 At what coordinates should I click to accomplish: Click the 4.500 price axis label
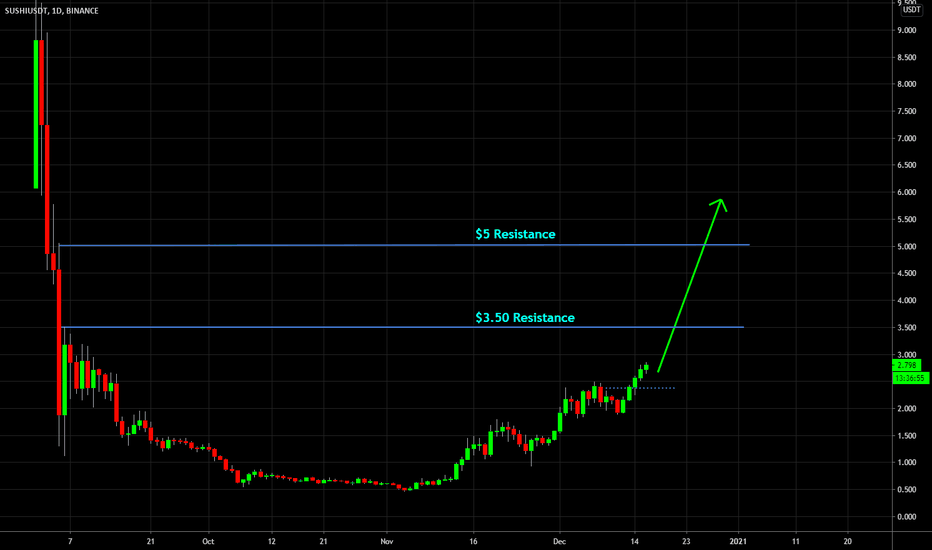(906, 274)
